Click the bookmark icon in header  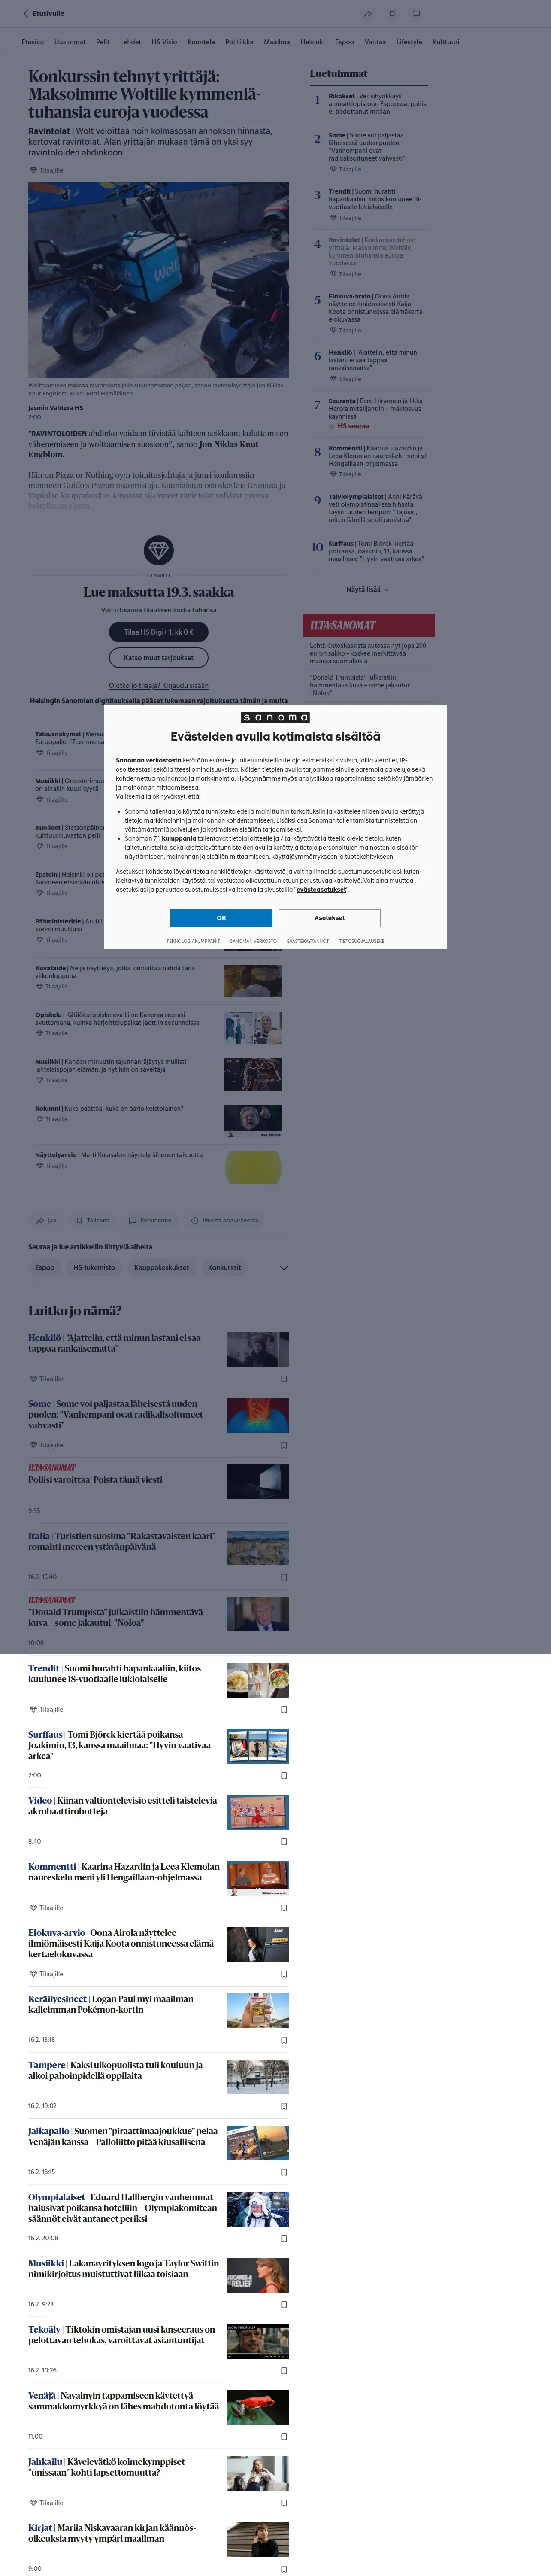point(391,14)
